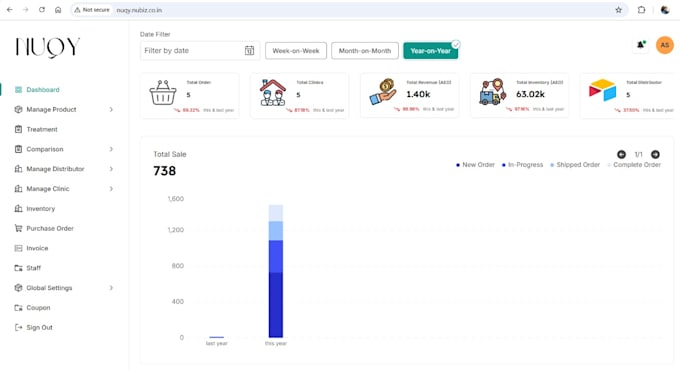Open the Coupon text link
This screenshot has height=370, width=680.
38,308
